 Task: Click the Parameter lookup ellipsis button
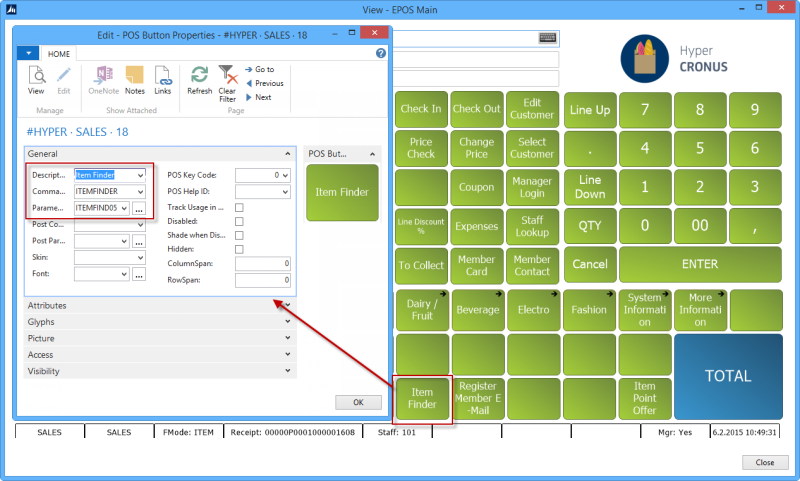139,208
